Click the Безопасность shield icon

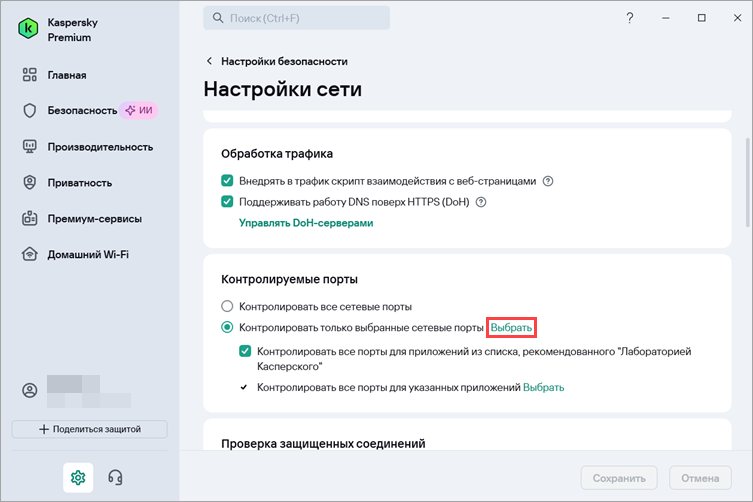click(x=29, y=110)
